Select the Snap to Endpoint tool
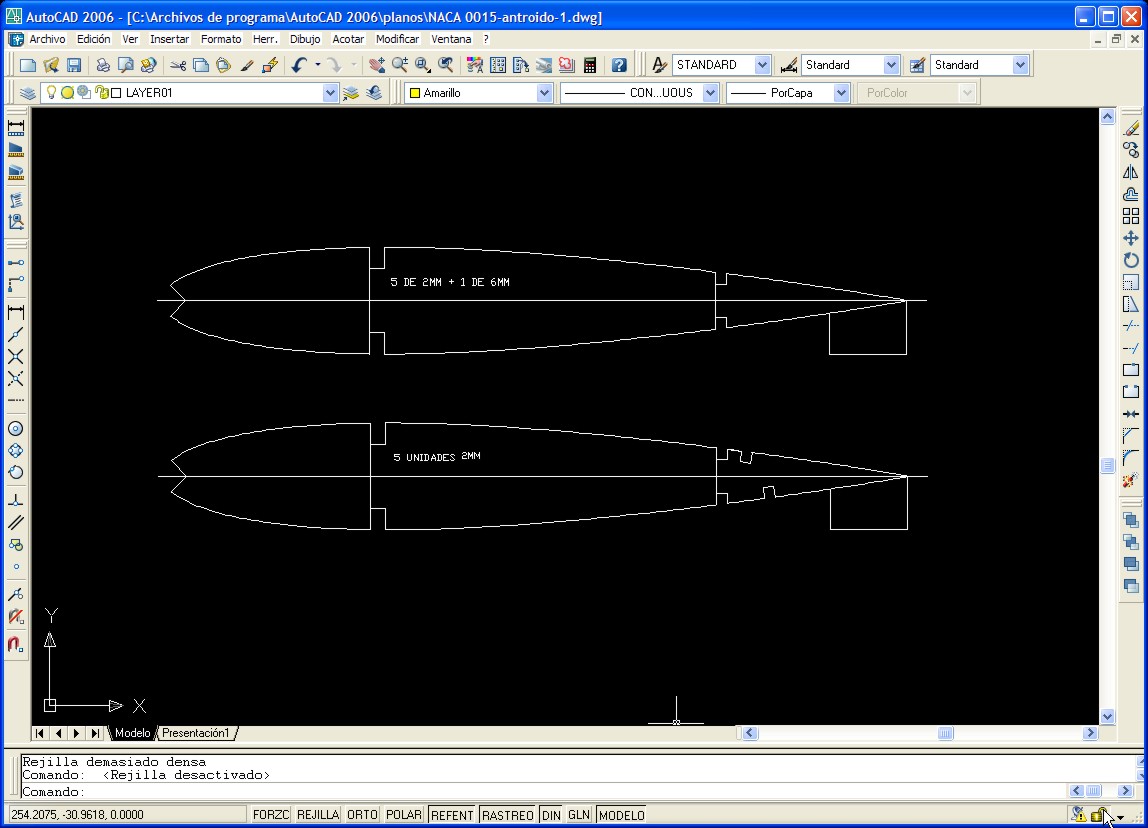Screen dimensions: 1148x828 click(15, 335)
